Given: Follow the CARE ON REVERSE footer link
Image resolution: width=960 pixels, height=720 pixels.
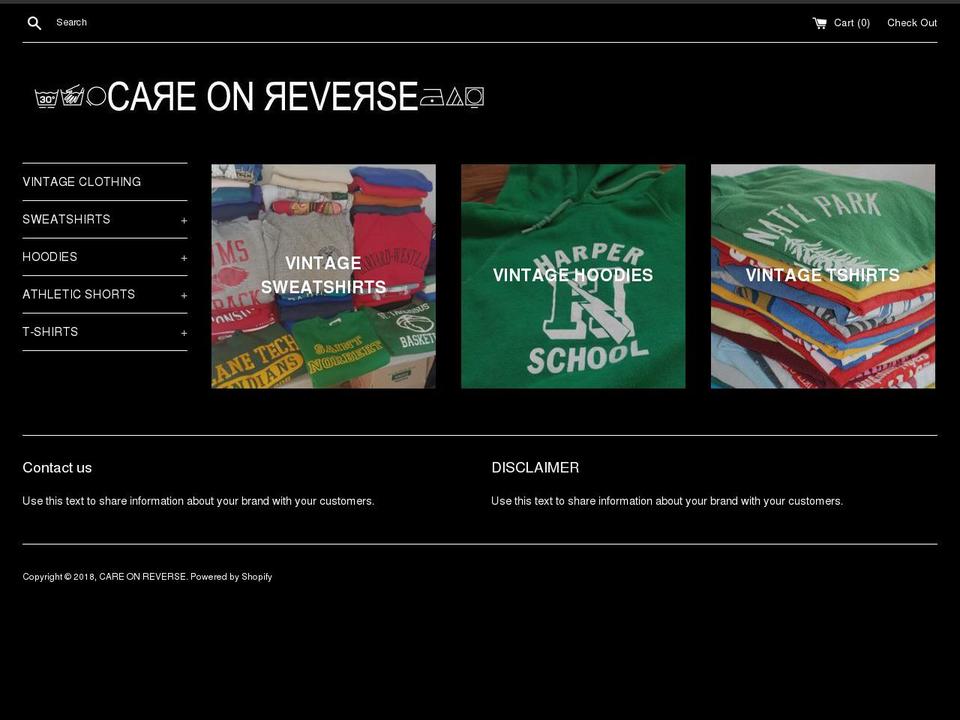Looking at the screenshot, I should pos(142,577).
